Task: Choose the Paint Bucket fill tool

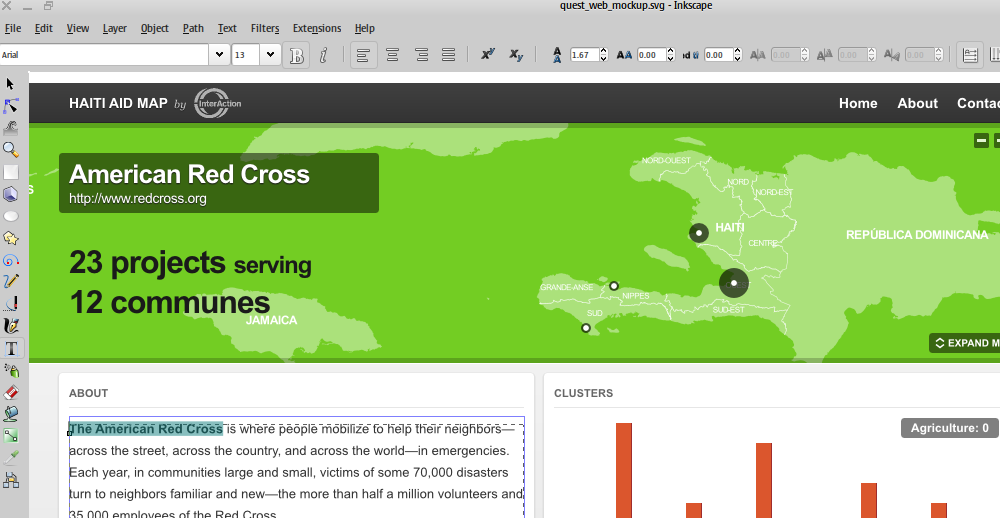Action: 10,413
